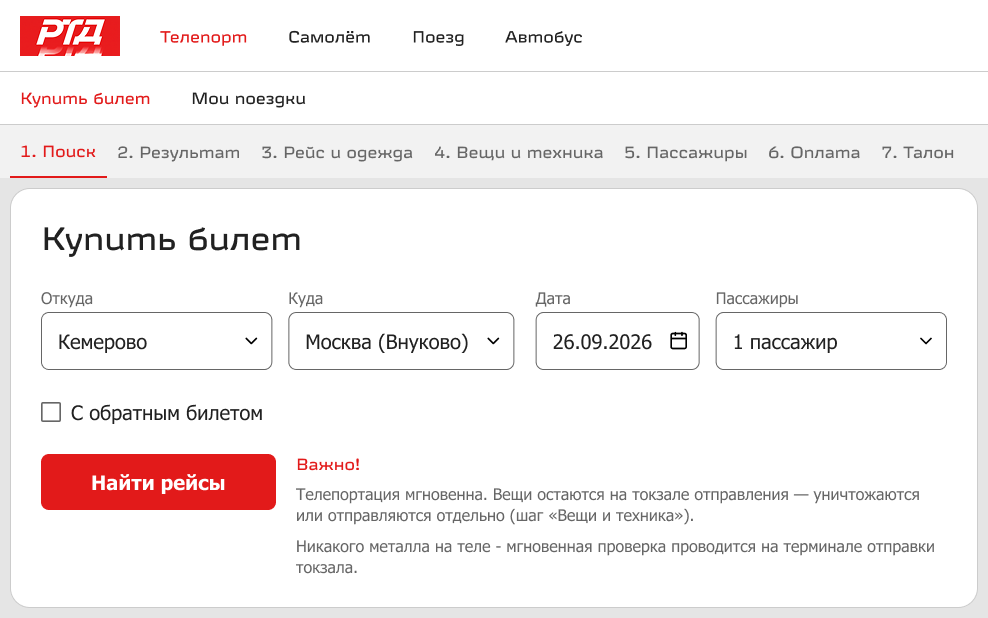This screenshot has width=988, height=618.
Task: Click the date field with 26.09.2026
Action: click(x=618, y=341)
